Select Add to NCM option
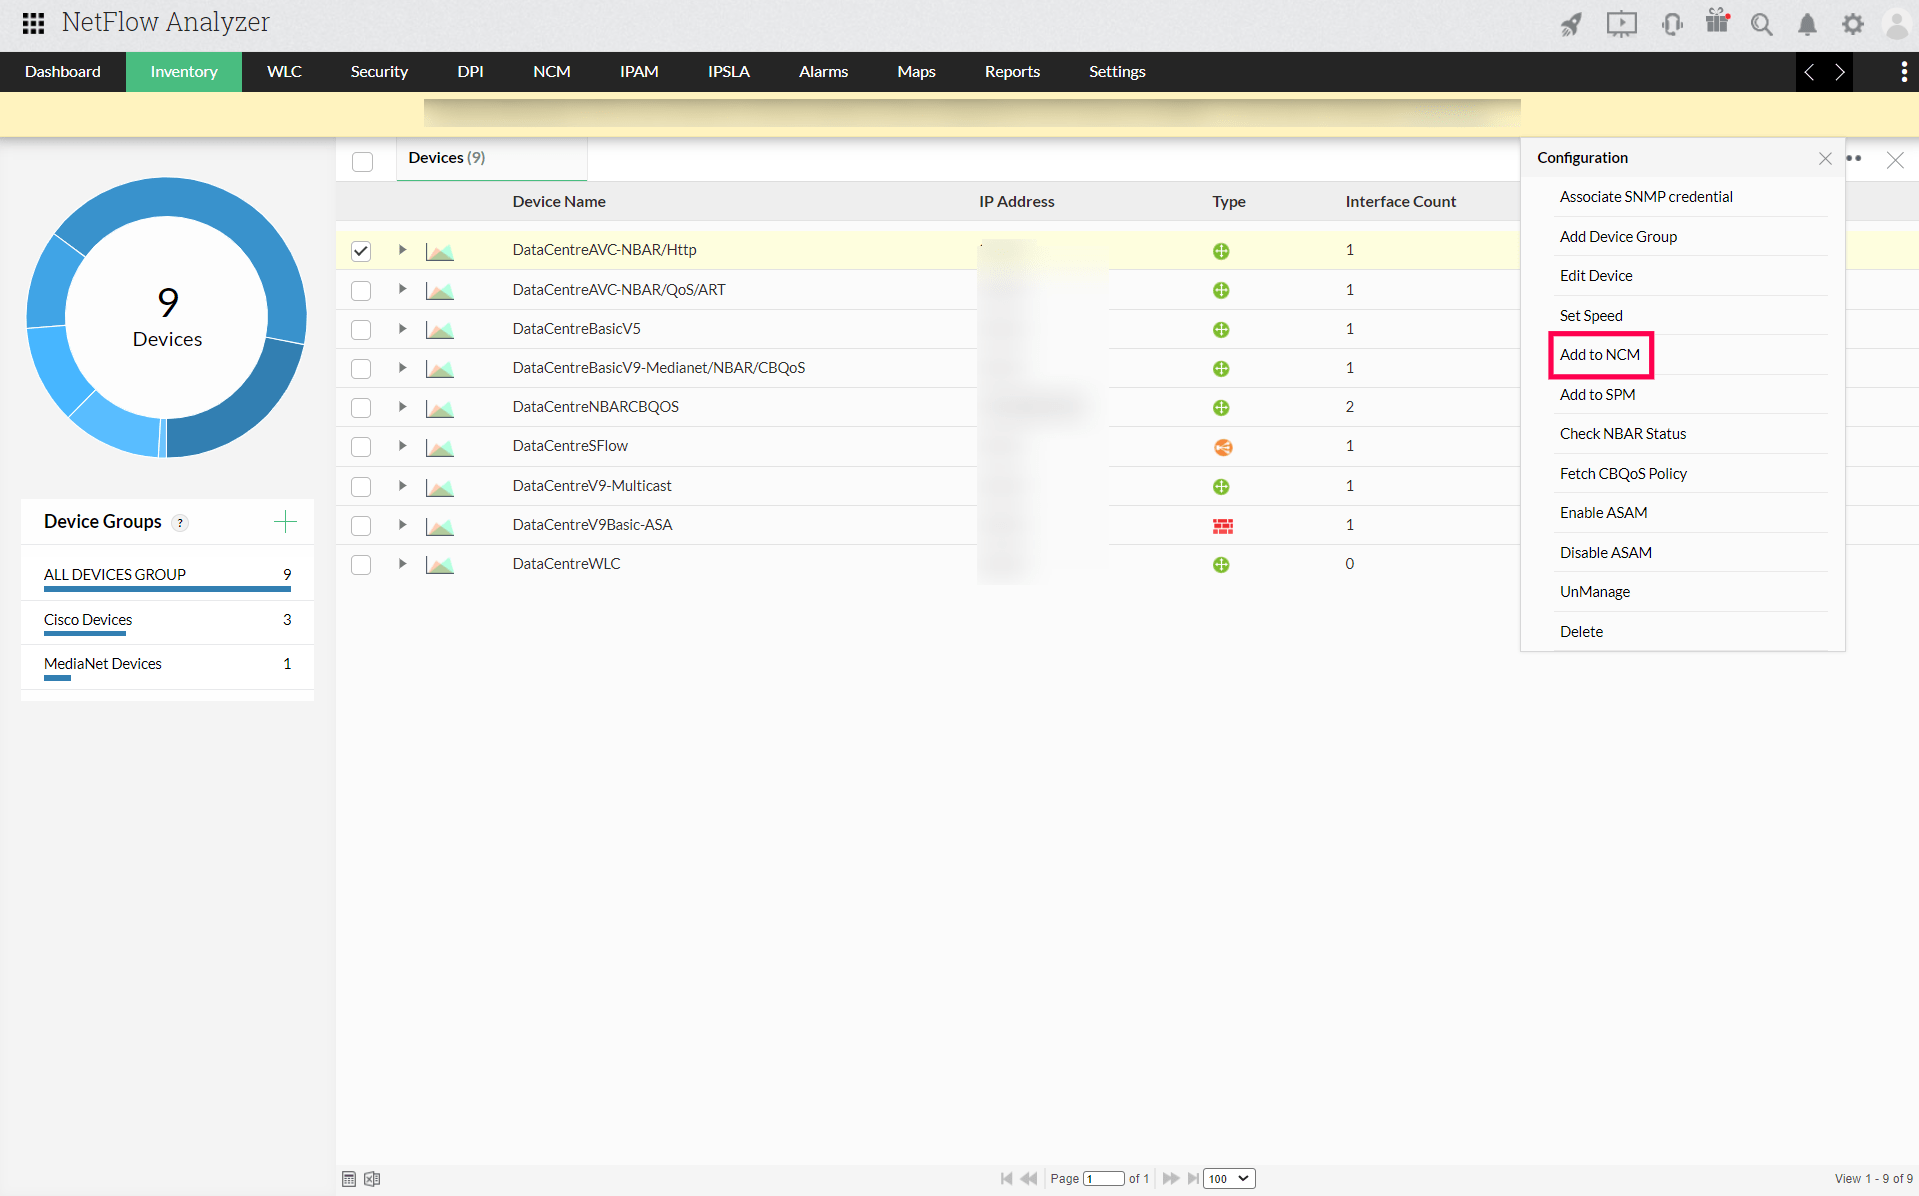This screenshot has height=1196, width=1919. [1600, 355]
